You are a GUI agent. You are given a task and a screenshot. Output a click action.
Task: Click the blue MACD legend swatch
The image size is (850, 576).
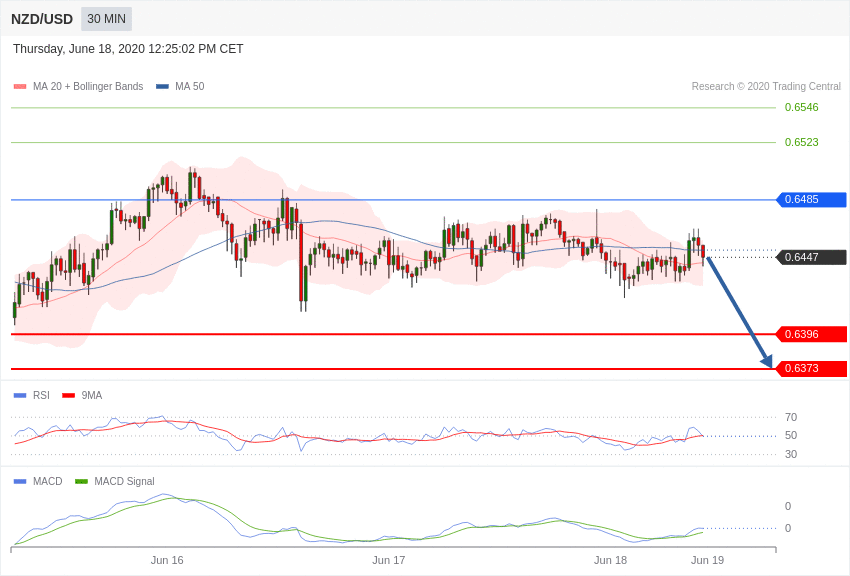[20, 482]
